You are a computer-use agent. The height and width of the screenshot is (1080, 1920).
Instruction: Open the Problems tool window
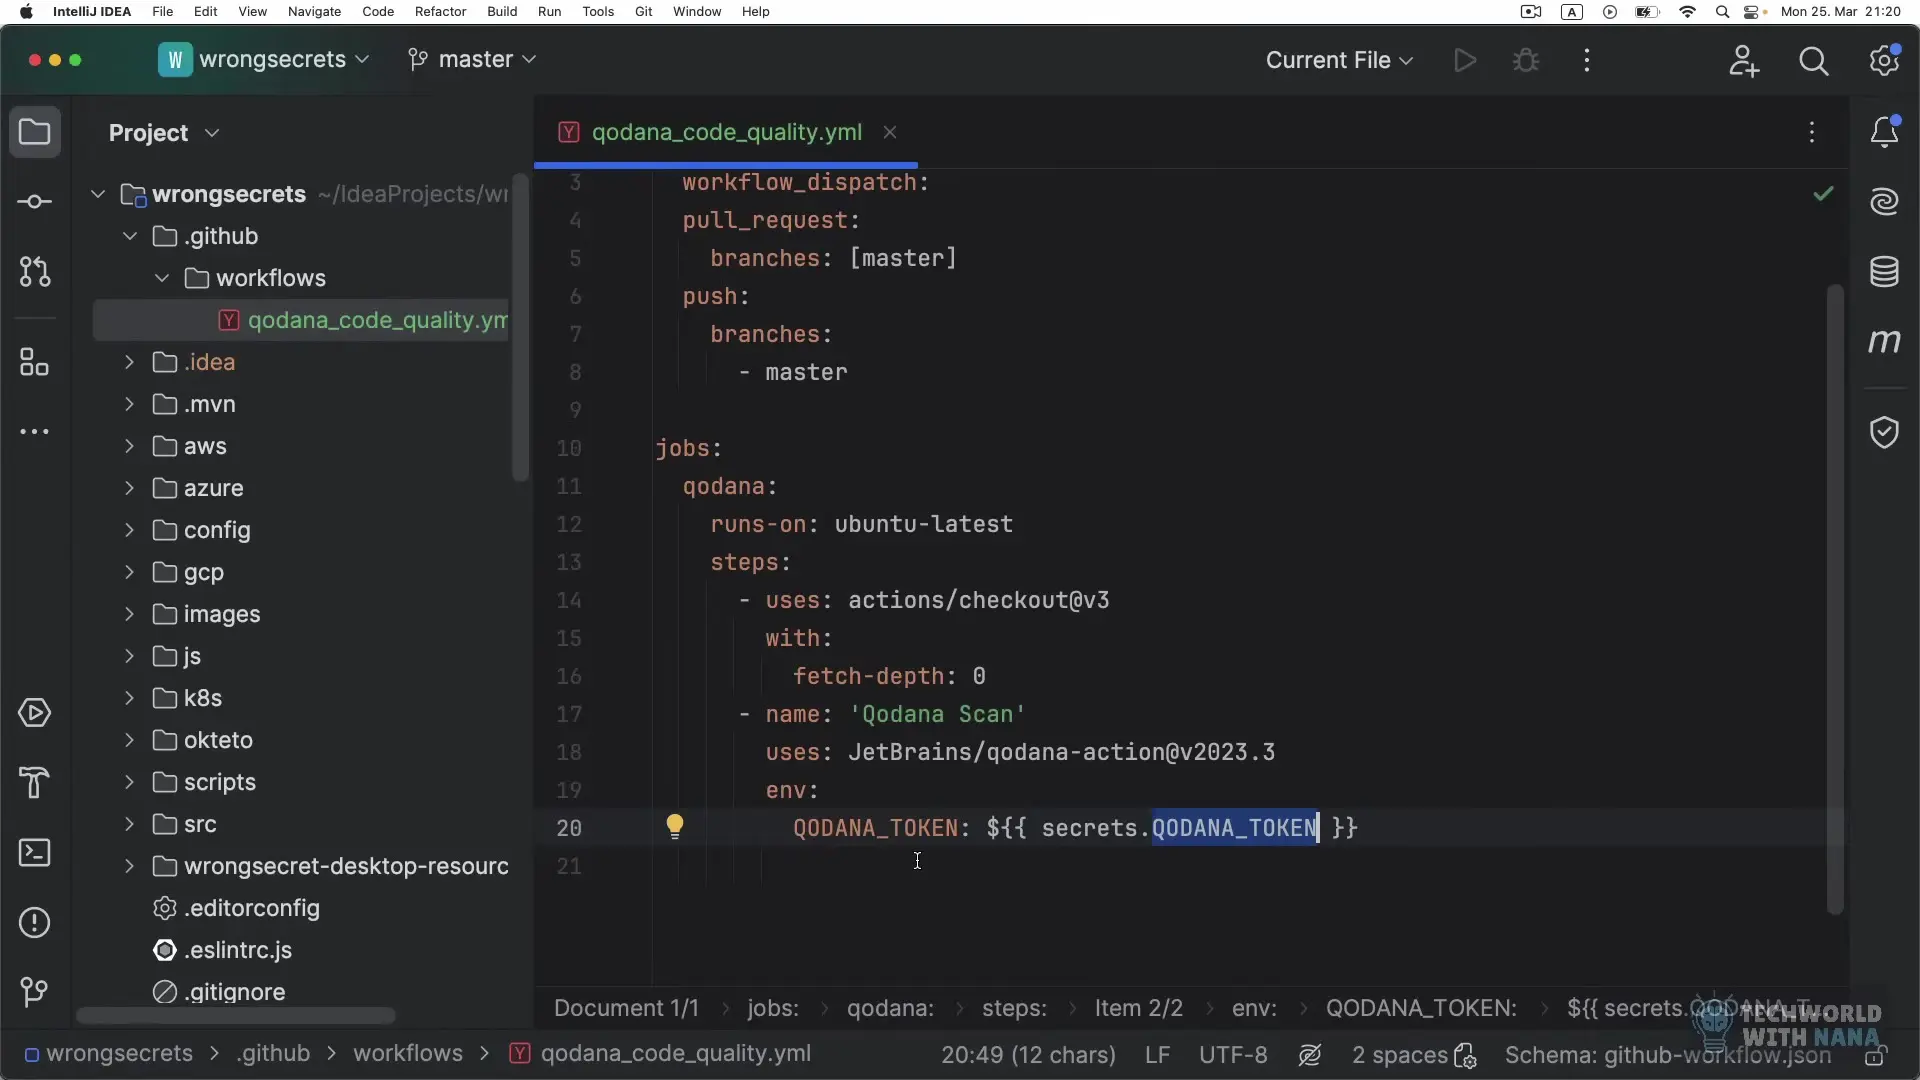[35, 922]
